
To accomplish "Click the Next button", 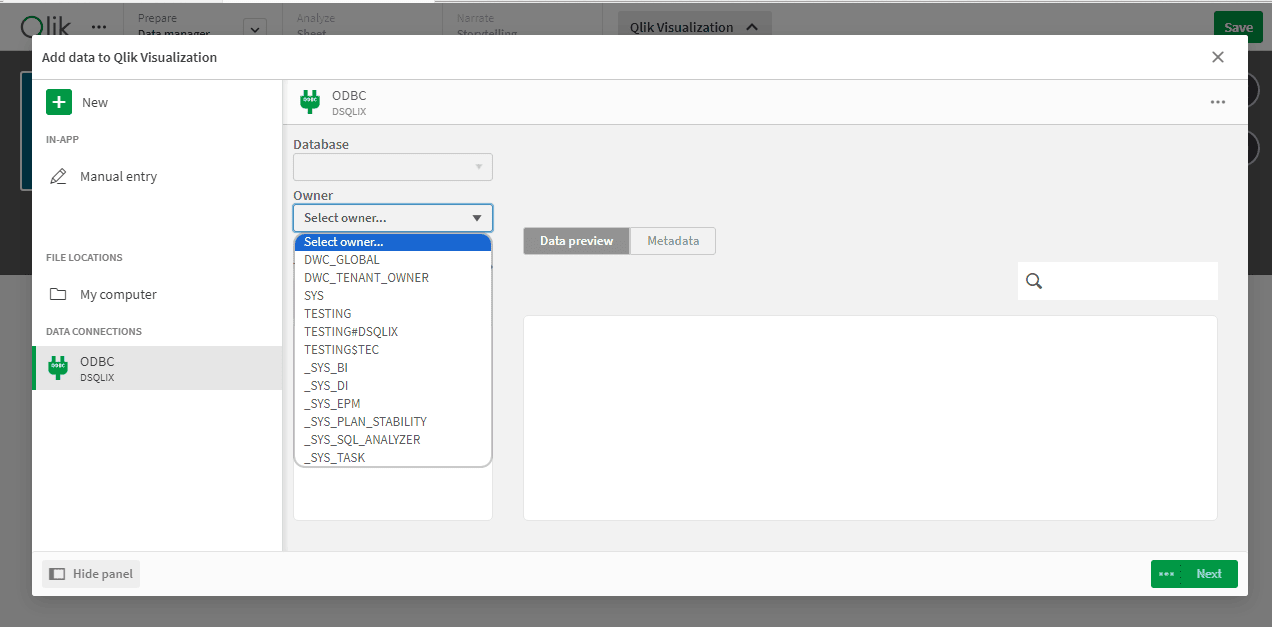I will click(x=1209, y=573).
